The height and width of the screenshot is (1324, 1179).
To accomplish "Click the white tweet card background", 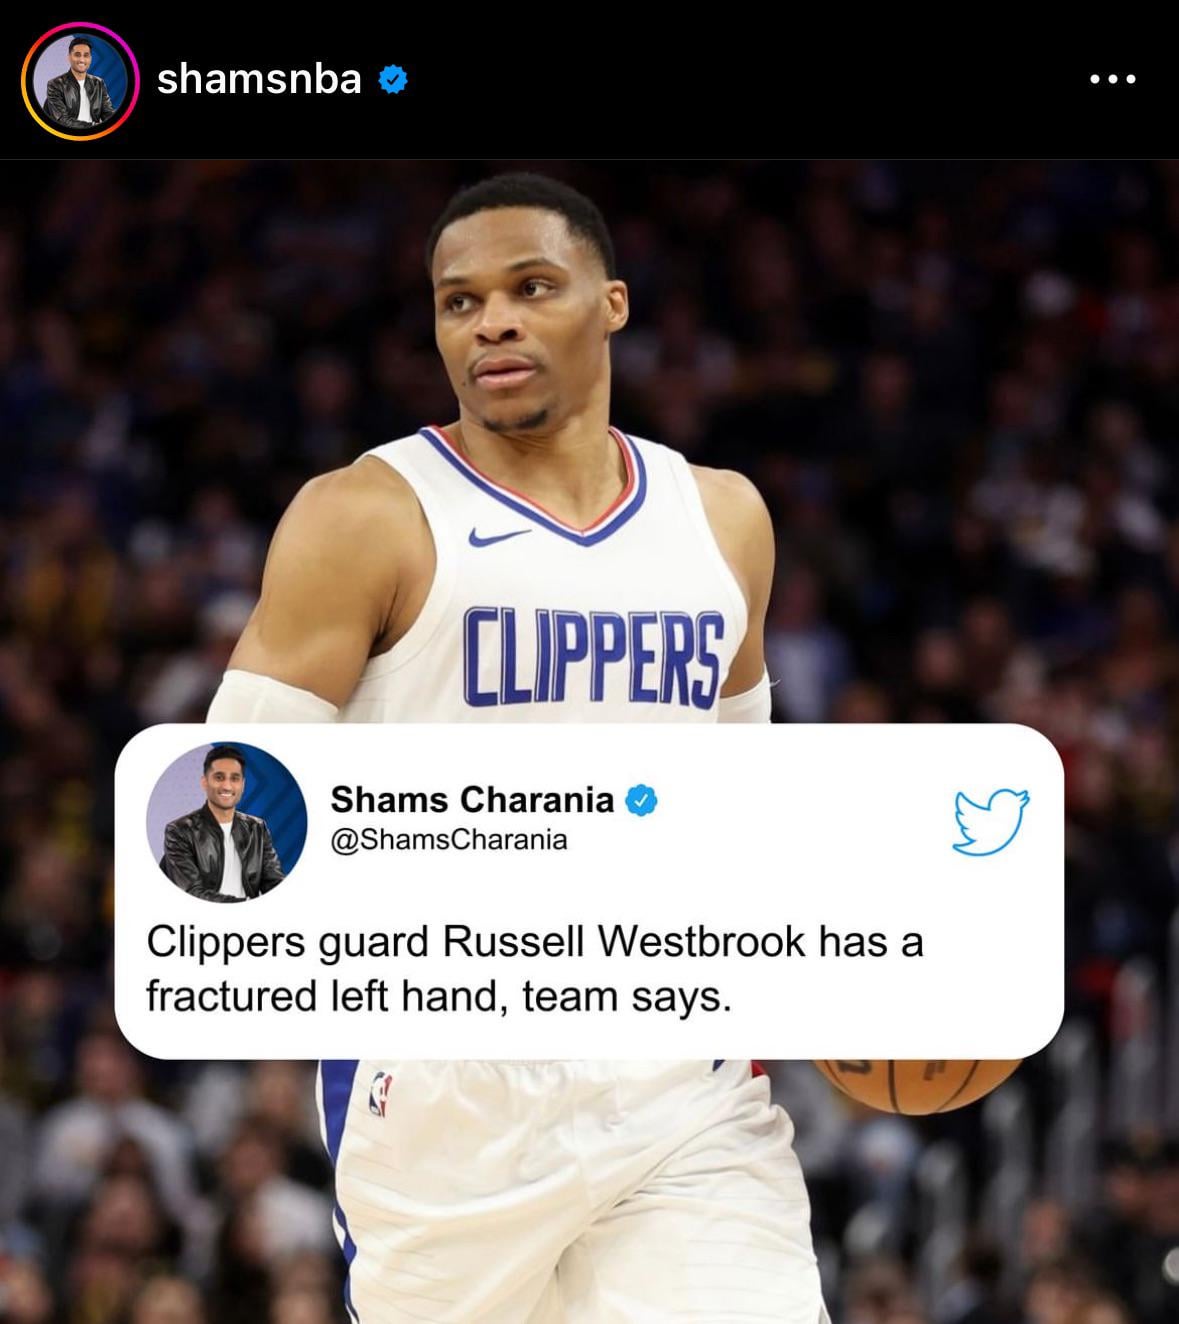I will point(589,891).
